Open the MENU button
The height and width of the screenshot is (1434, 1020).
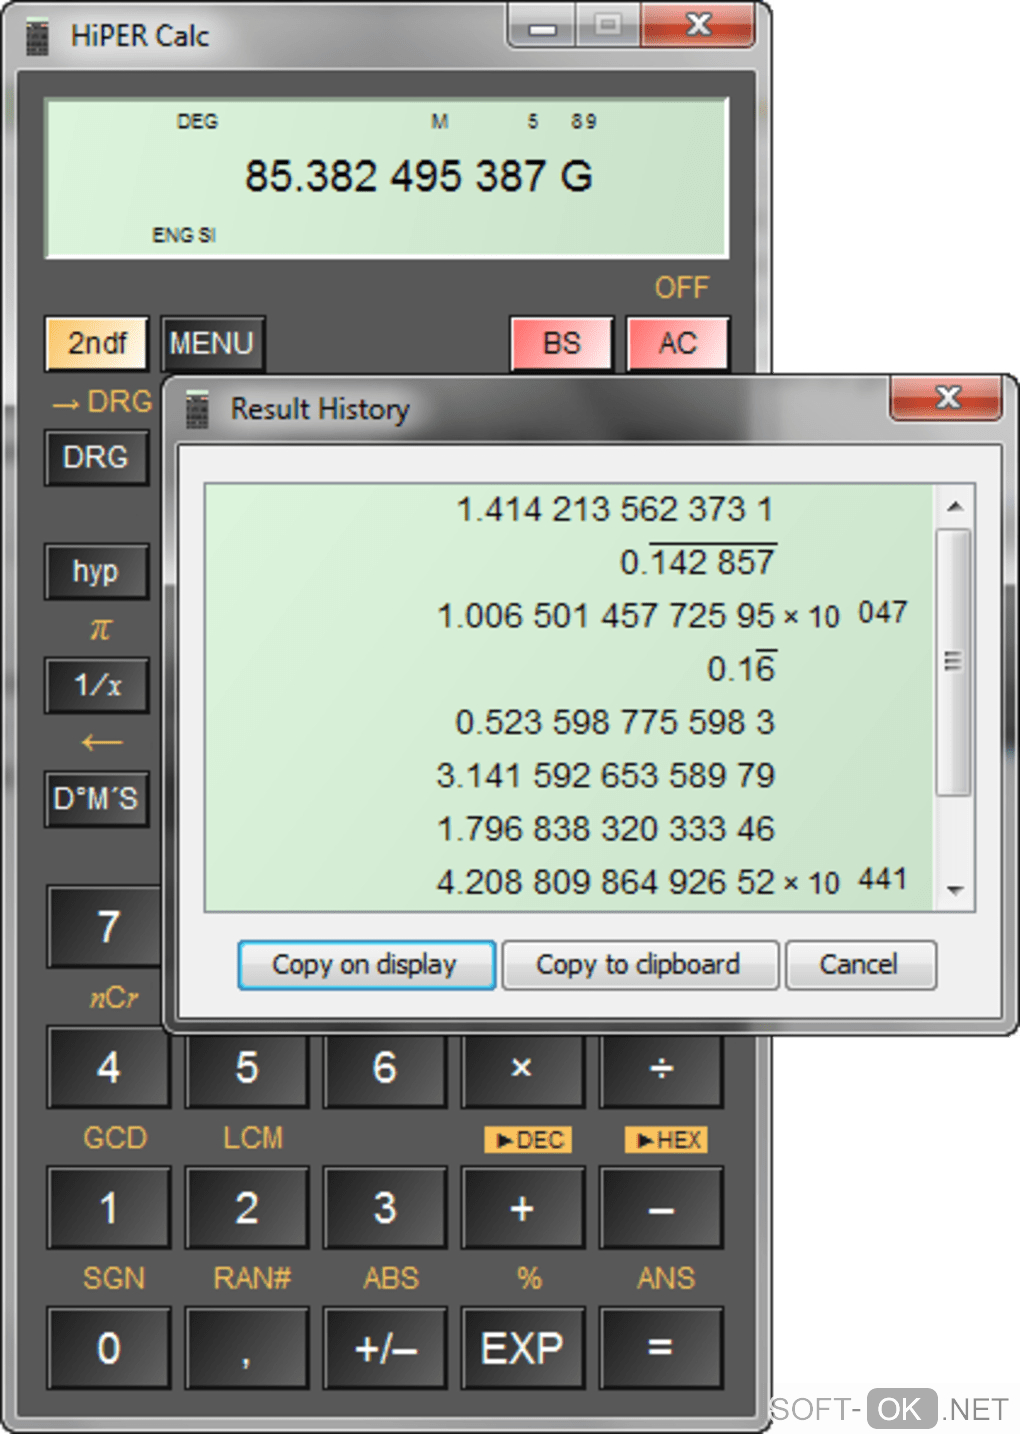(x=212, y=343)
